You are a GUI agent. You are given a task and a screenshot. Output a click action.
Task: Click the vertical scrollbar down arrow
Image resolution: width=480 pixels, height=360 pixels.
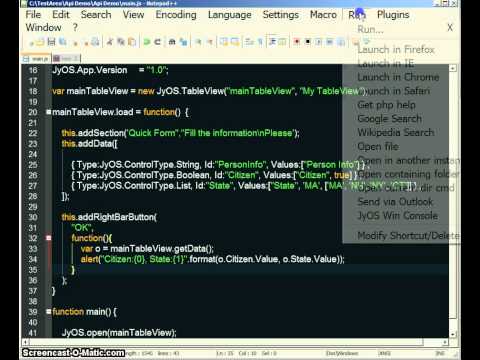(x=453, y=334)
